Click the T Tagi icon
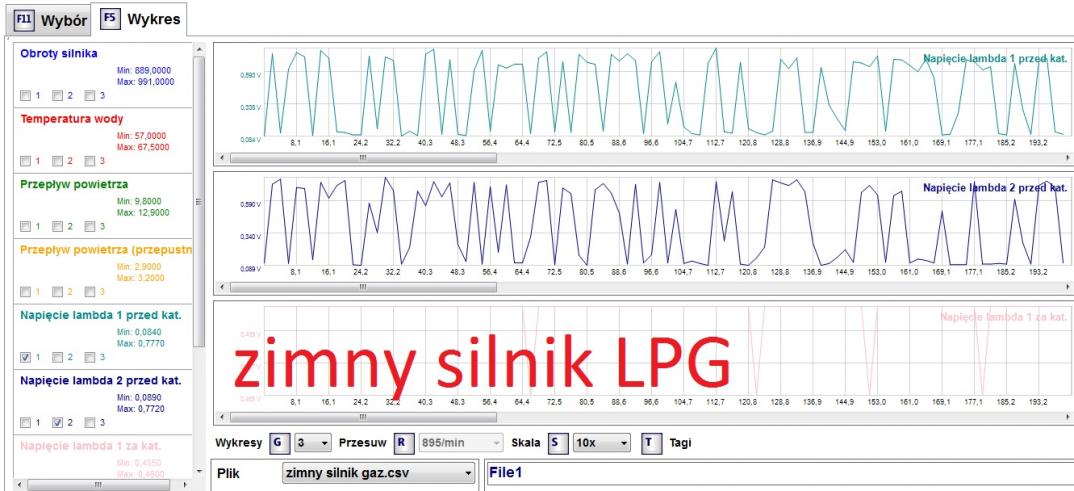The height and width of the screenshot is (491, 1074). pyautogui.click(x=650, y=442)
